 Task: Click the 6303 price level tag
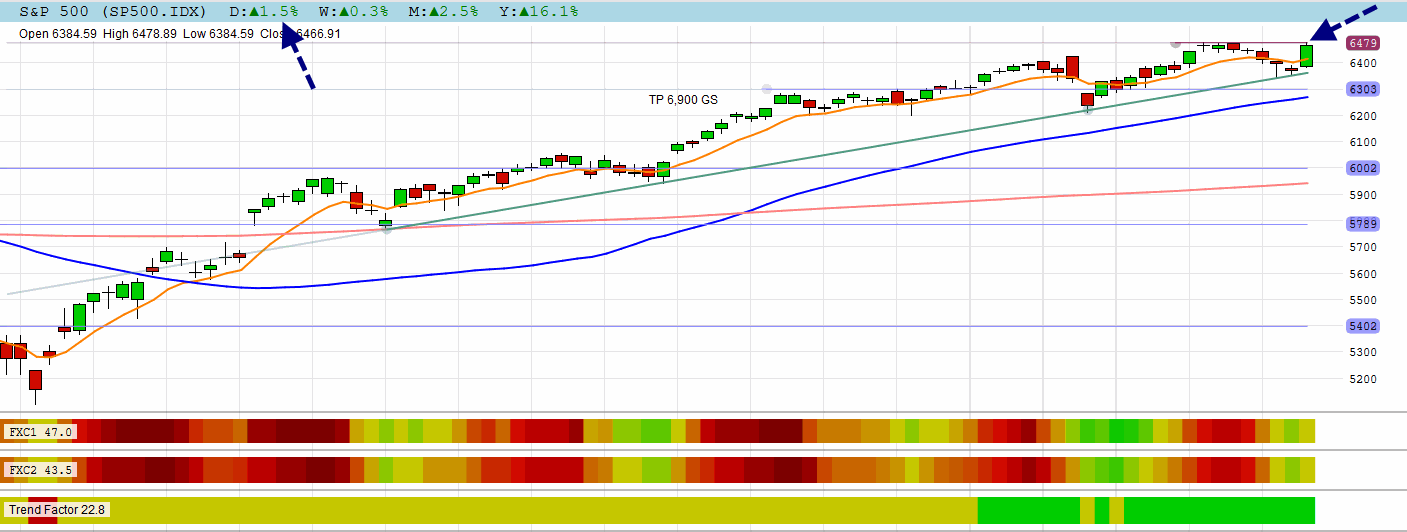point(1364,89)
